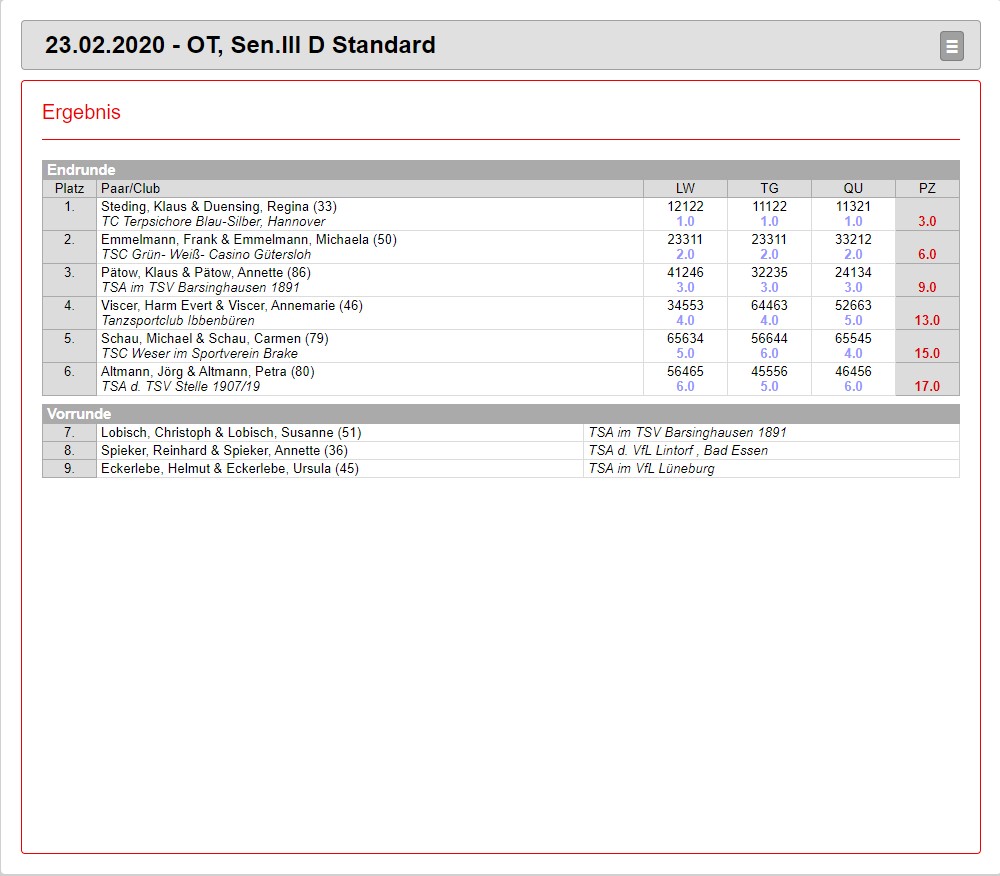Click the Paar/Club column header
The image size is (1000, 876).
(130, 188)
